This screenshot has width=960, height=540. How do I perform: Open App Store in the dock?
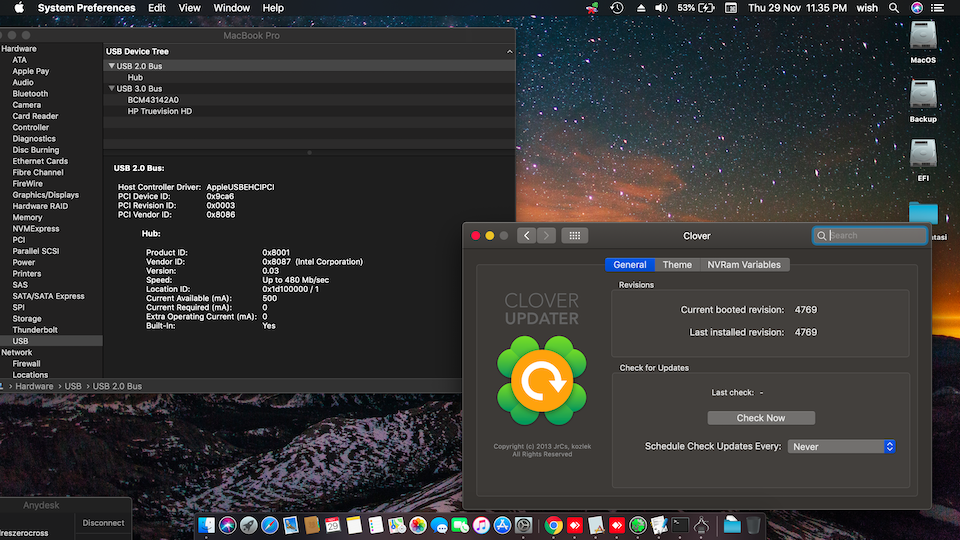[502, 525]
